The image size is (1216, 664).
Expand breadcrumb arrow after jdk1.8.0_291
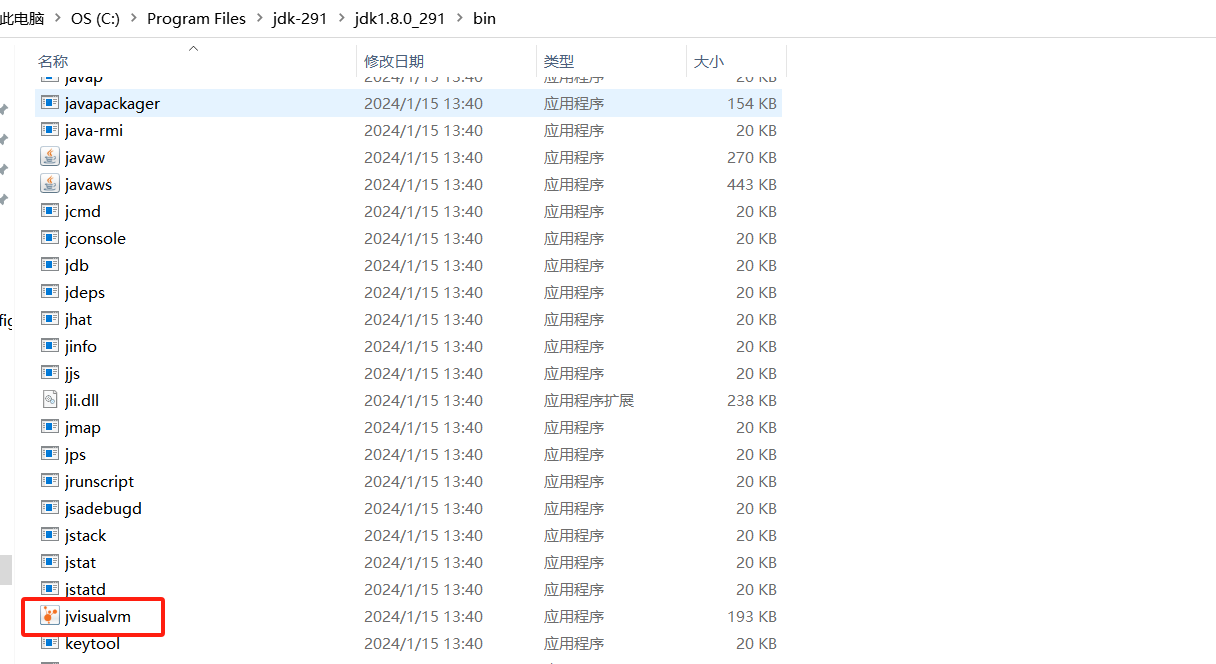pyautogui.click(x=459, y=19)
